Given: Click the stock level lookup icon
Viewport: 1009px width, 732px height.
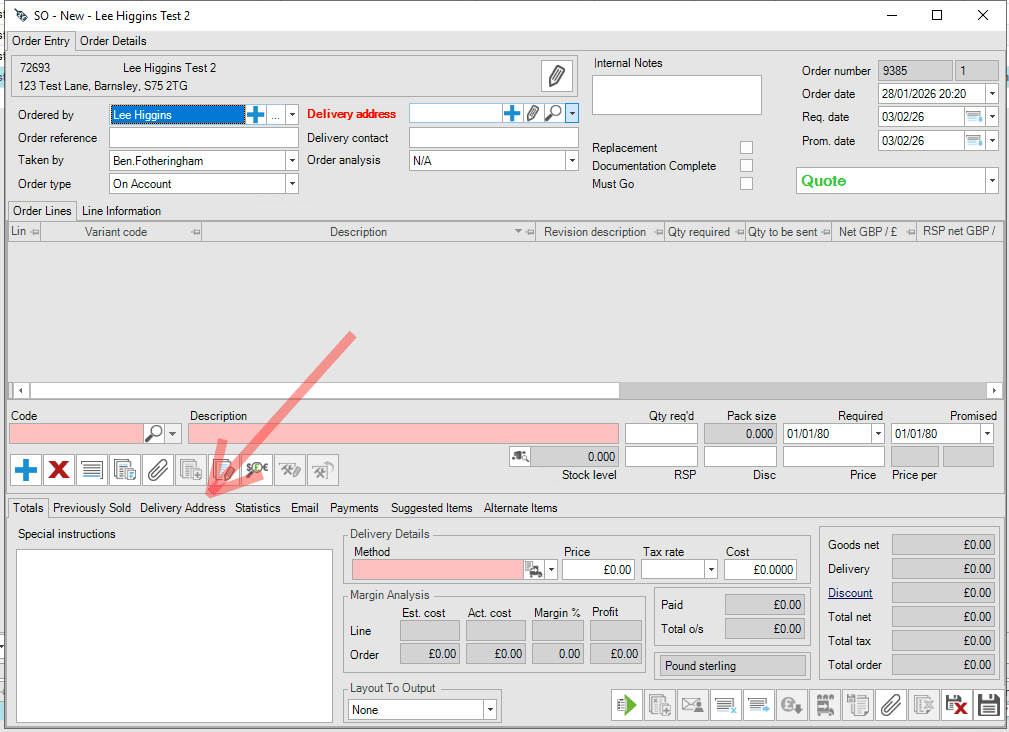Looking at the screenshot, I should 520,456.
